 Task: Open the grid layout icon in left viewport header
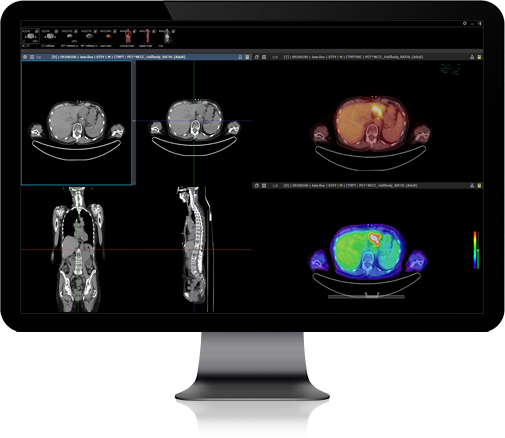click(x=32, y=57)
